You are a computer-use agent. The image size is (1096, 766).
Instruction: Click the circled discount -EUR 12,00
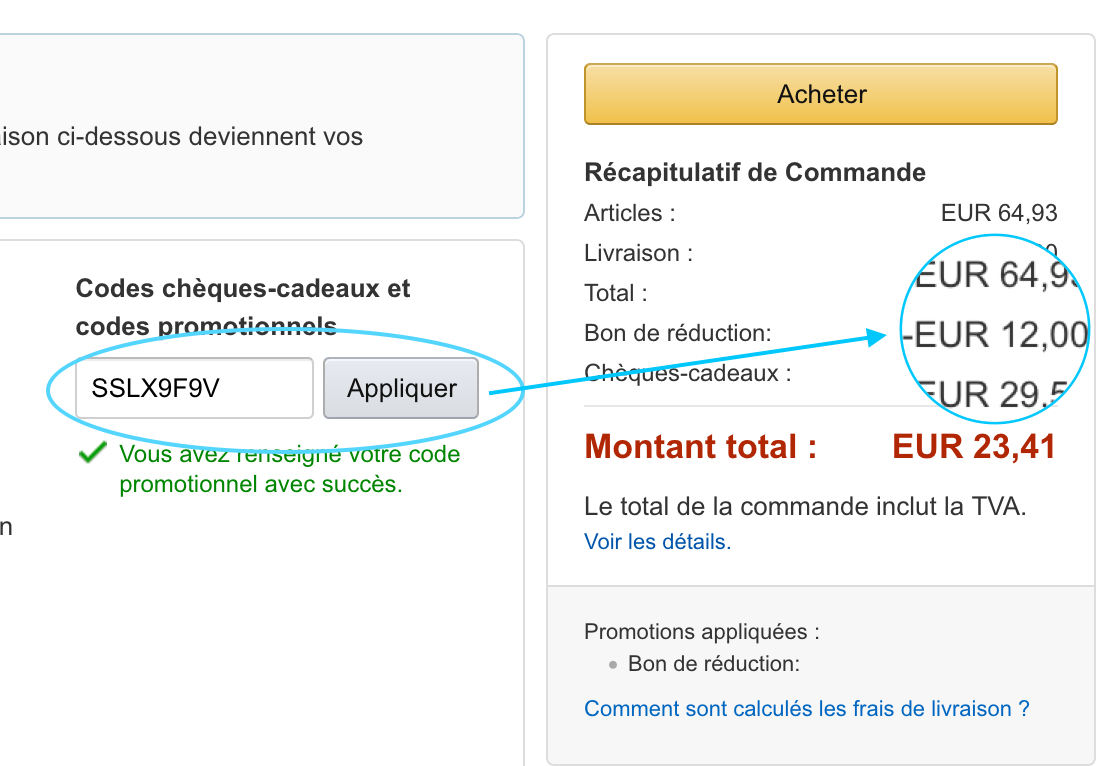pos(992,334)
